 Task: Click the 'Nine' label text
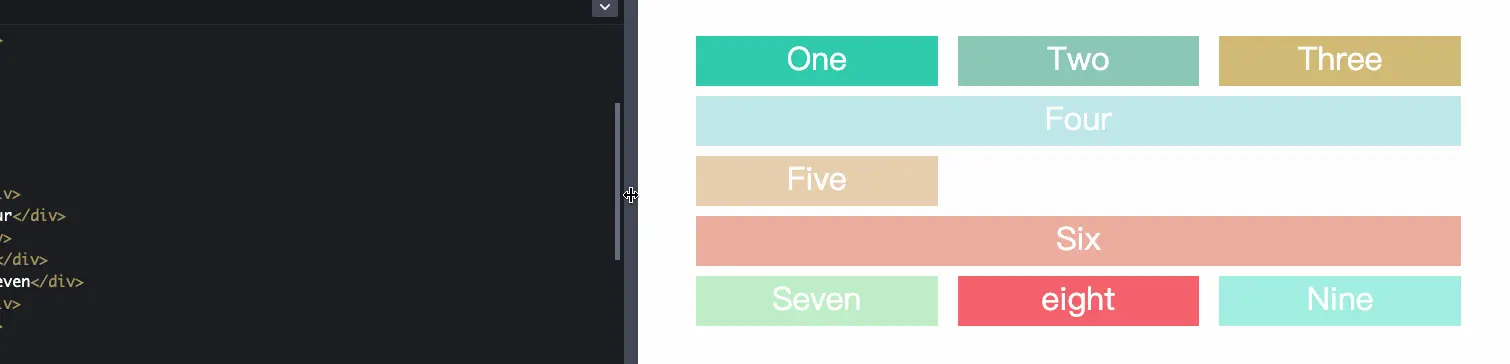1340,300
